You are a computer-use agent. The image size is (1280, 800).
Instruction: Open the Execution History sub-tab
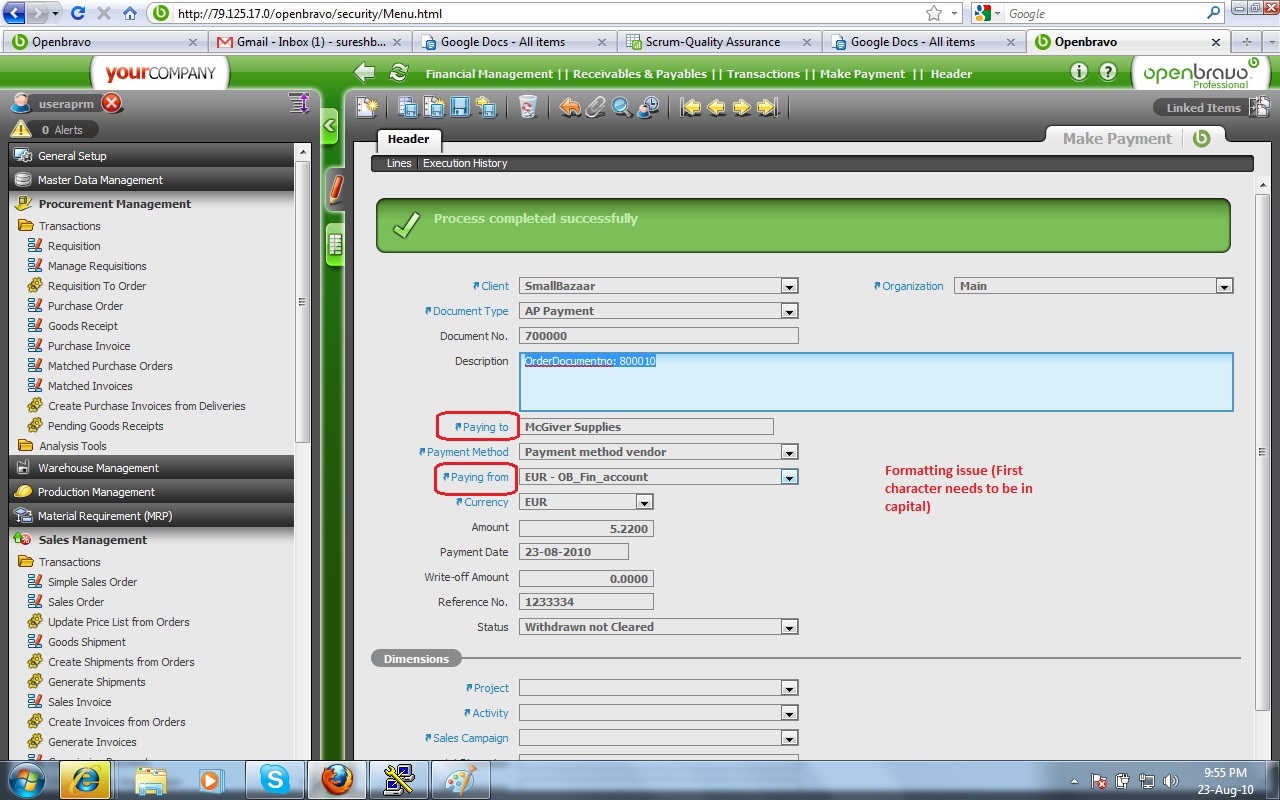pos(465,163)
